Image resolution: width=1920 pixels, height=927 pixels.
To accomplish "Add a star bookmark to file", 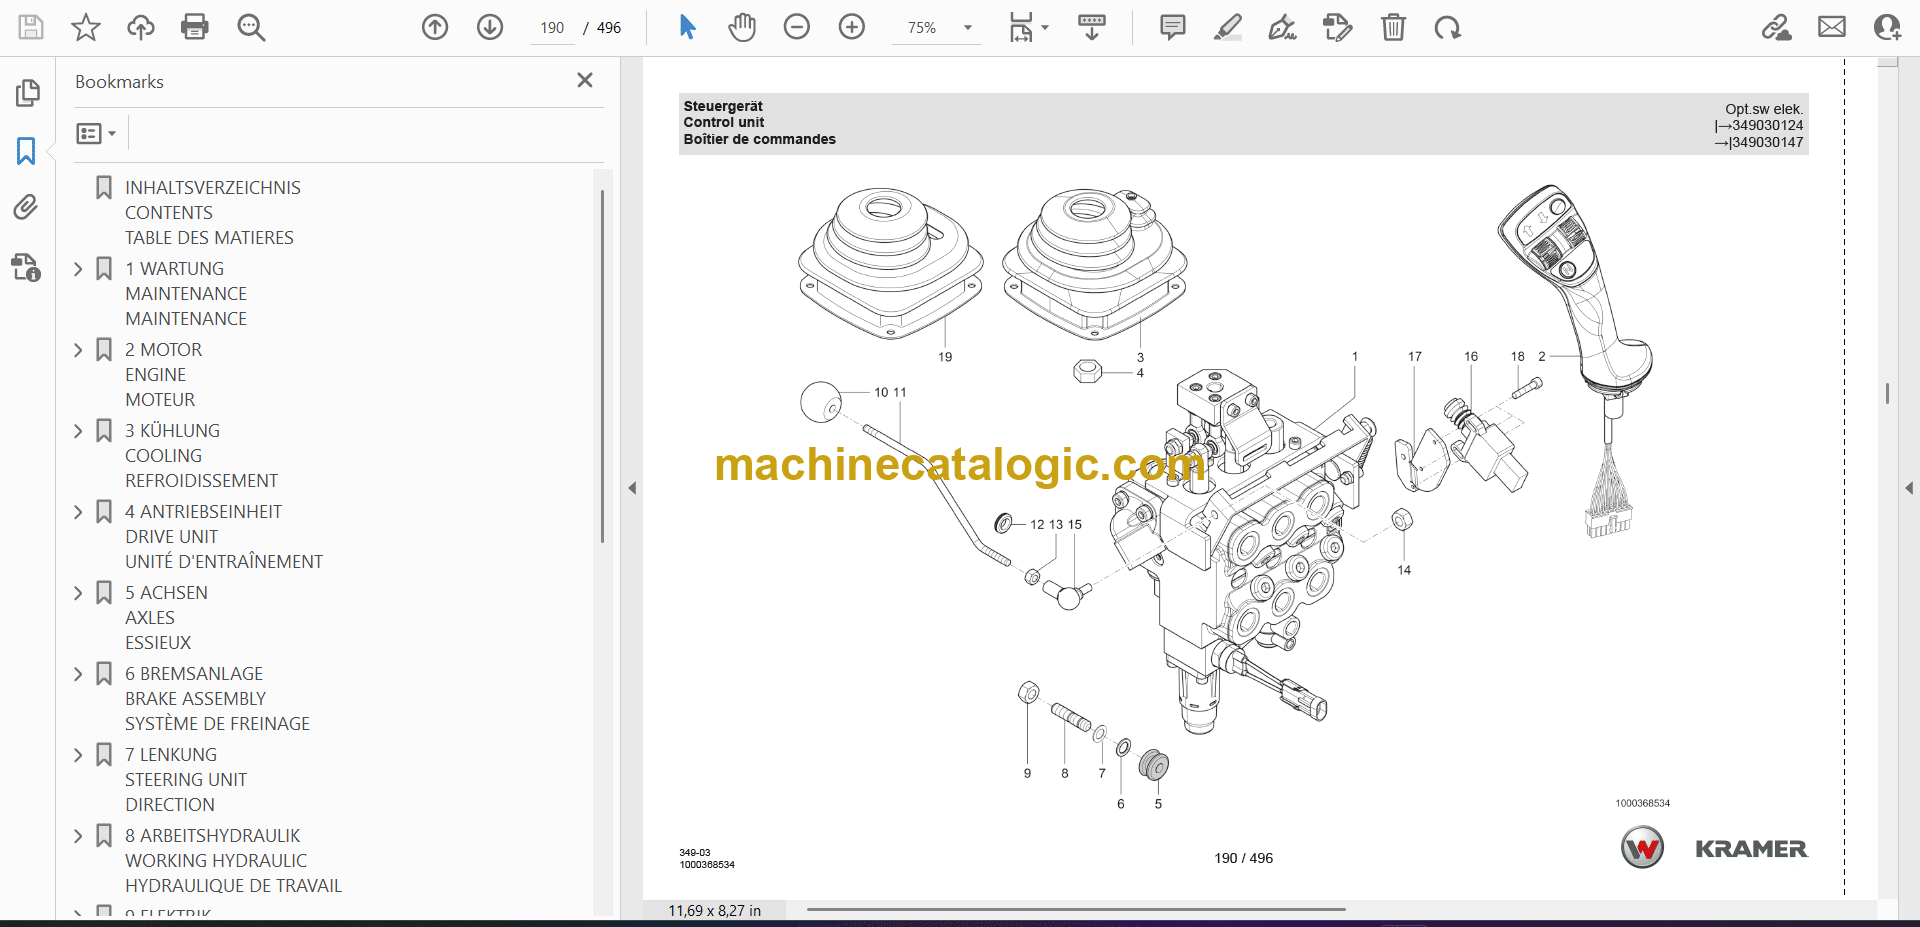I will [86, 27].
